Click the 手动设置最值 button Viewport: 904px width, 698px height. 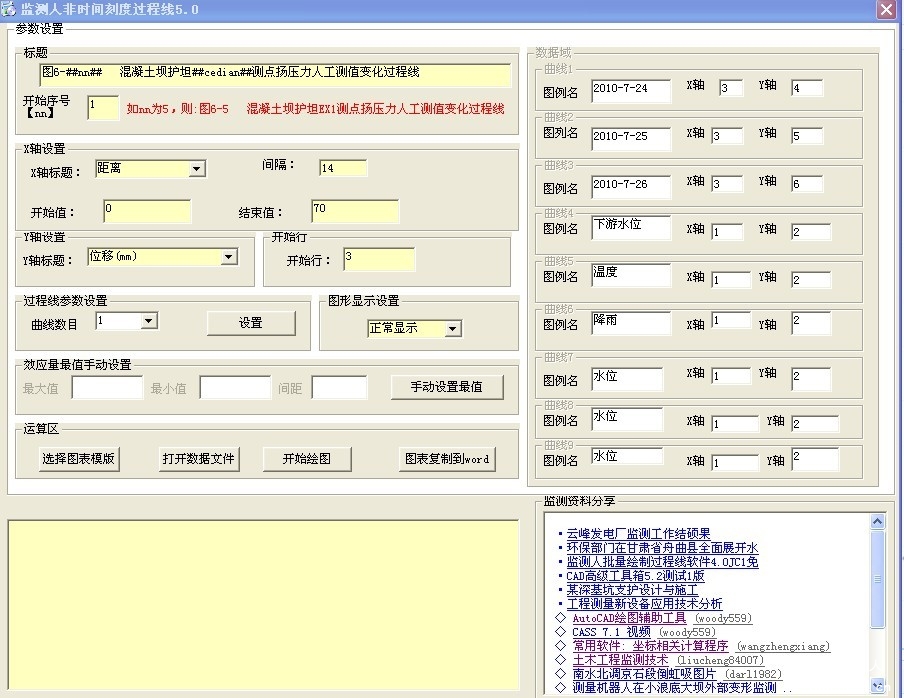coord(447,387)
